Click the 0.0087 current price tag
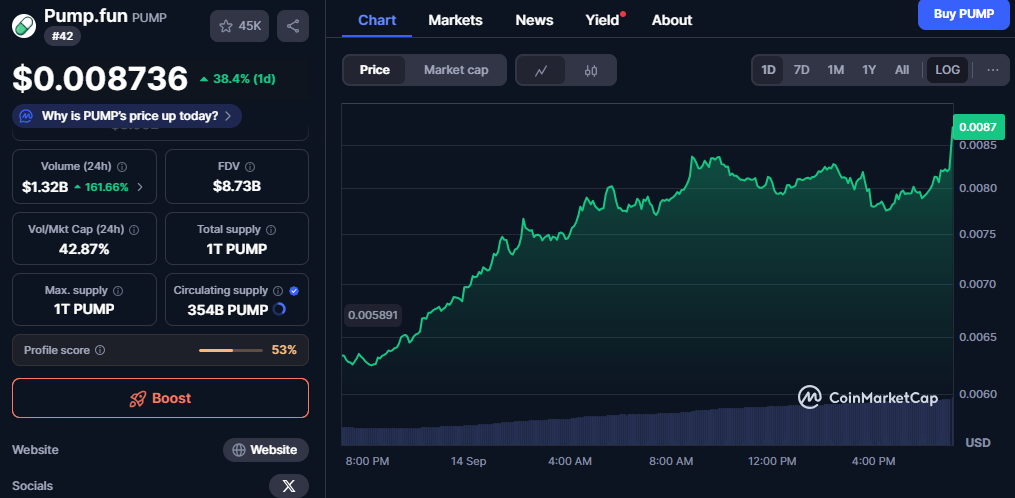The width and height of the screenshot is (1015, 498). pyautogui.click(x=978, y=127)
